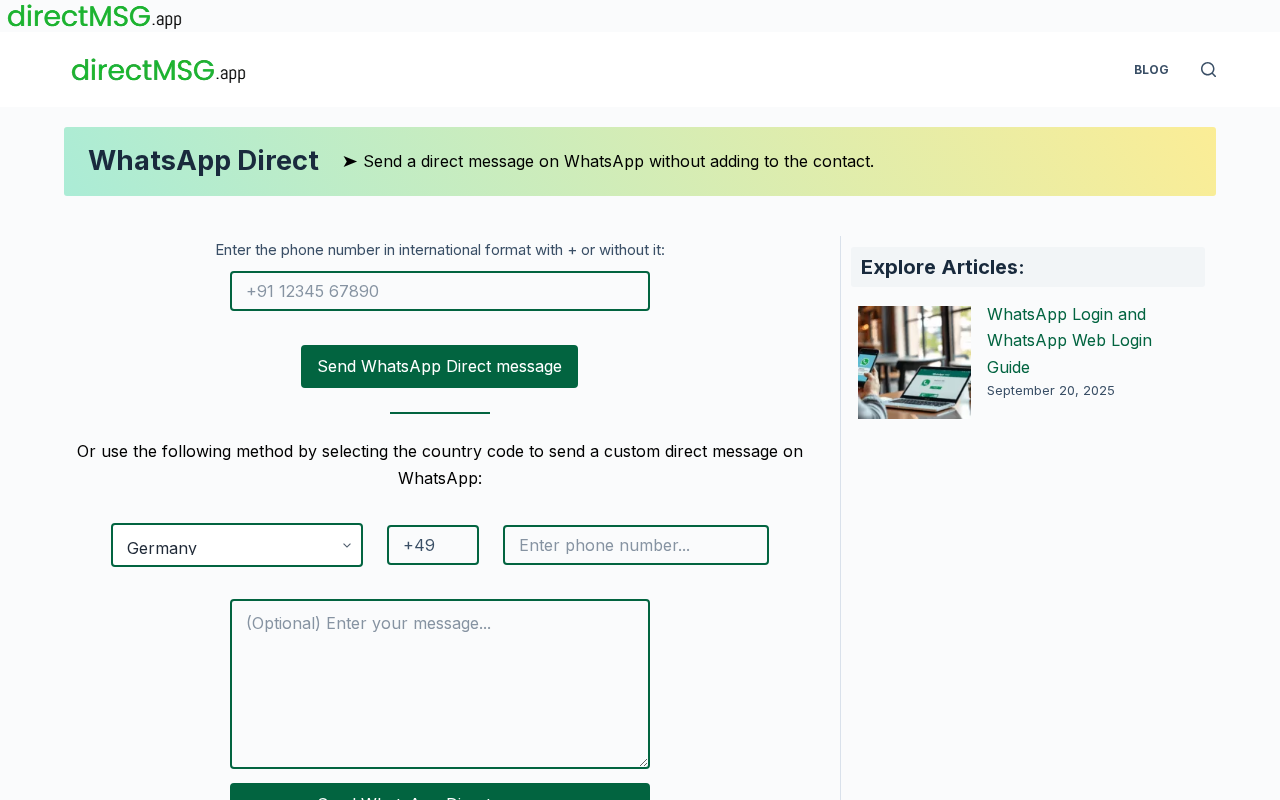
Task: Click the top-left directMSG.app banner logo
Action: (x=94, y=16)
